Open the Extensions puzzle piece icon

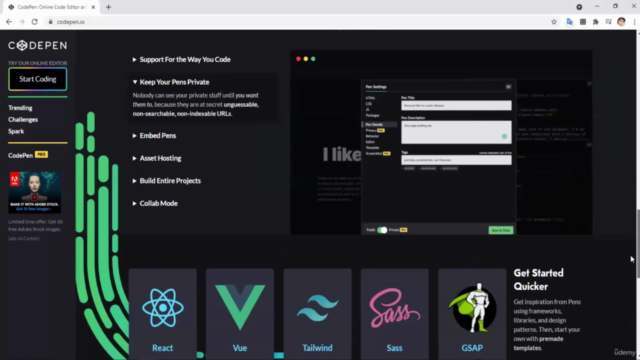(596, 22)
